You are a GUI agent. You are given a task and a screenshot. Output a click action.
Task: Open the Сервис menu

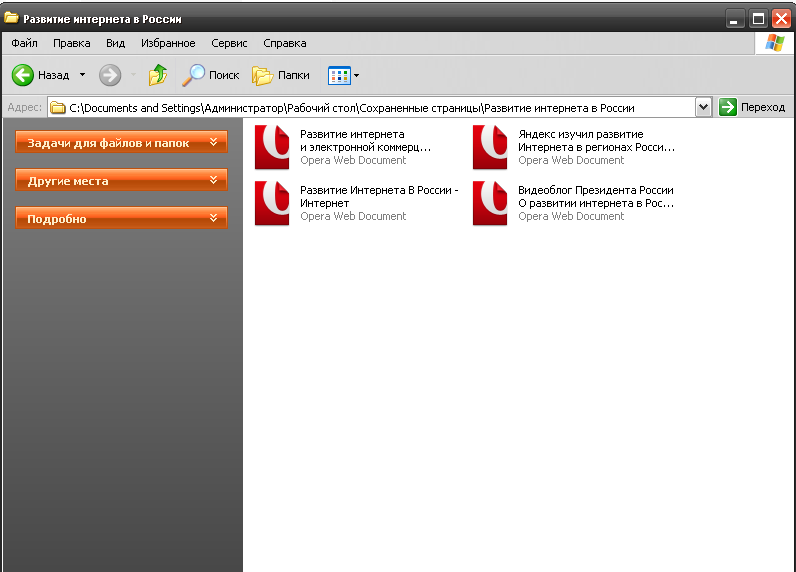[229, 43]
